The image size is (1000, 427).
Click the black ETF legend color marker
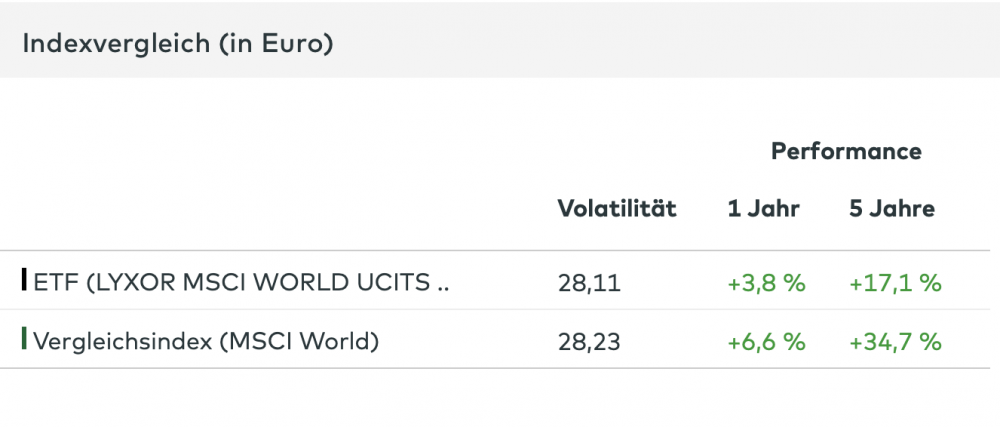pos(24,280)
